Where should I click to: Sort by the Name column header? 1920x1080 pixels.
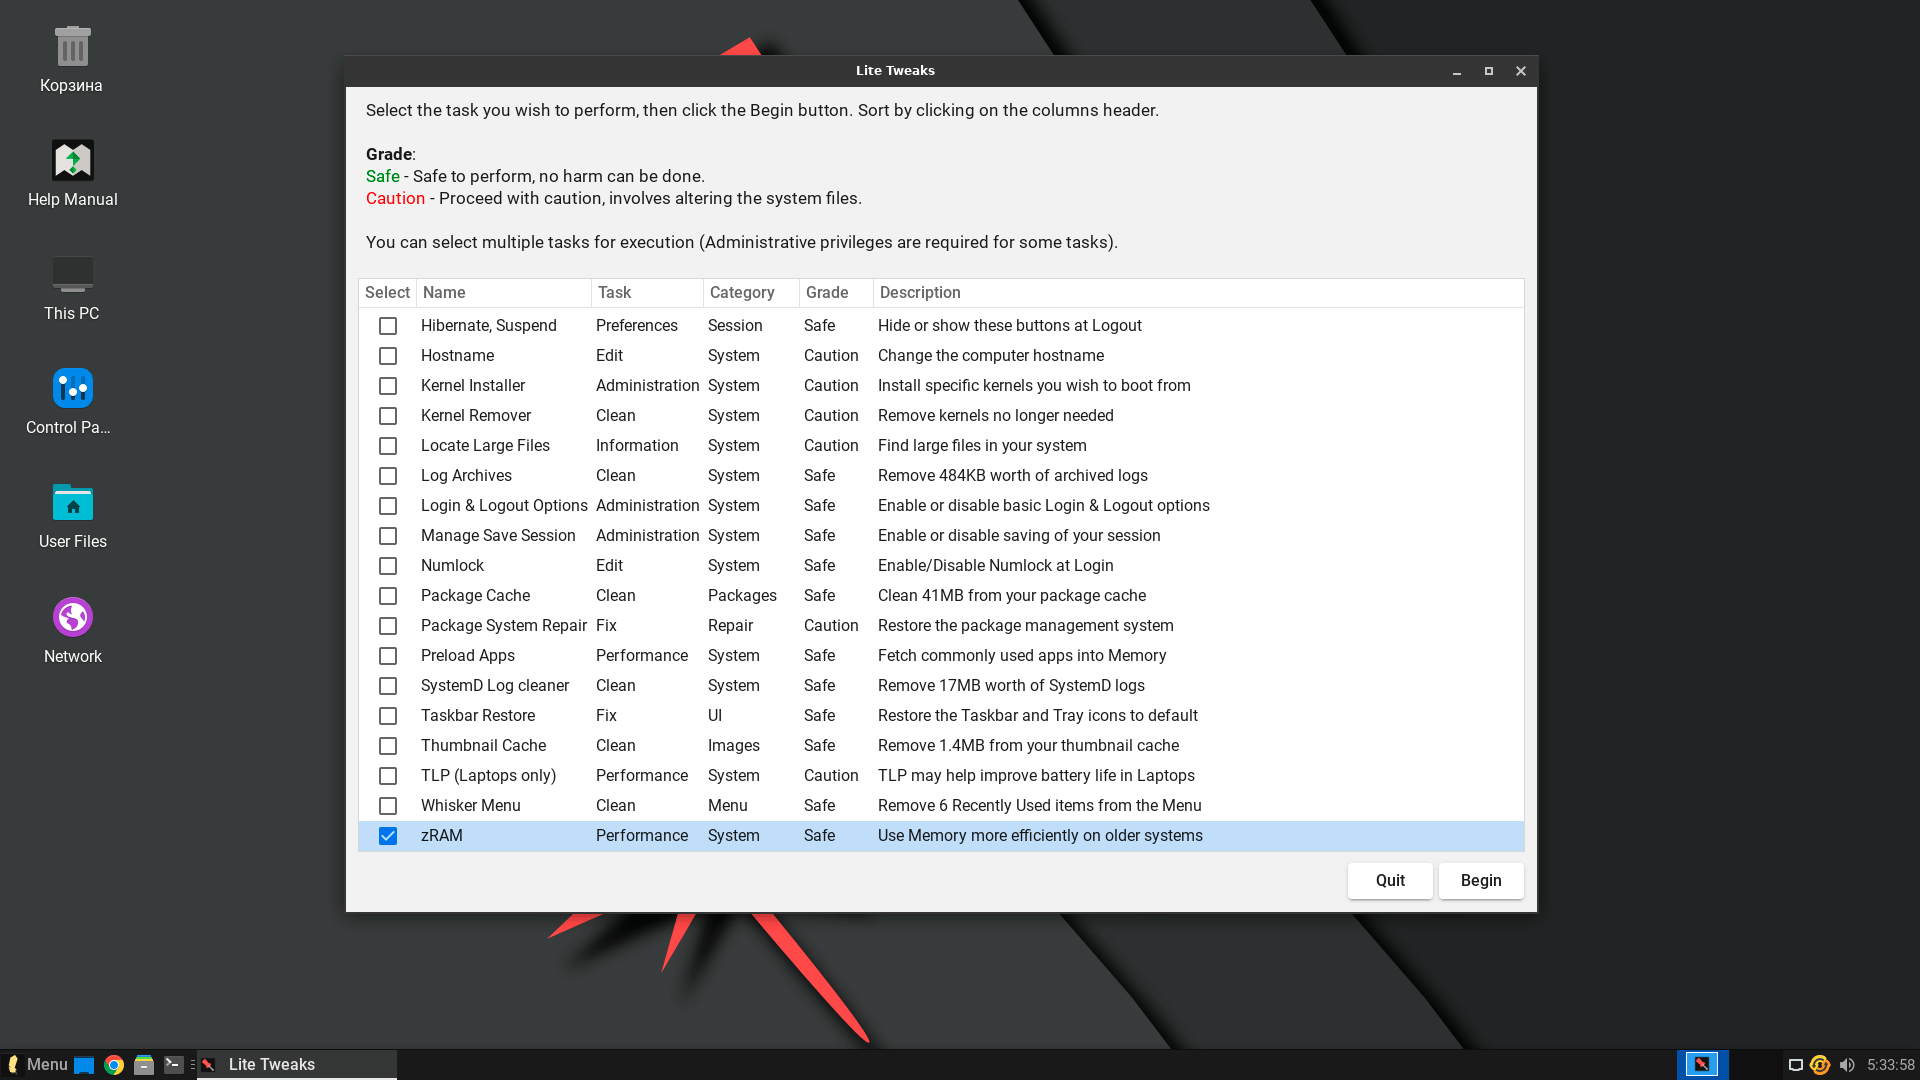(x=444, y=293)
